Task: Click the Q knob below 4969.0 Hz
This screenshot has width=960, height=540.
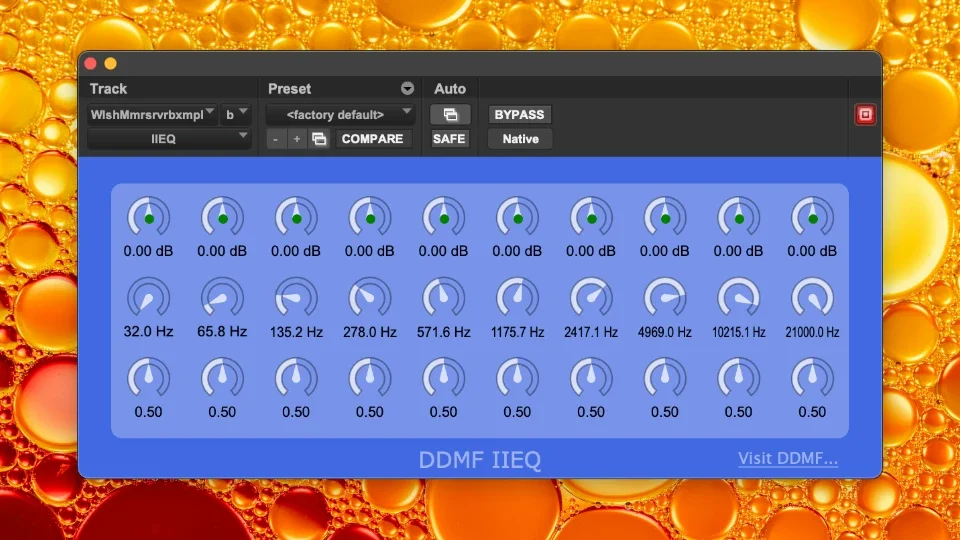Action: point(665,378)
